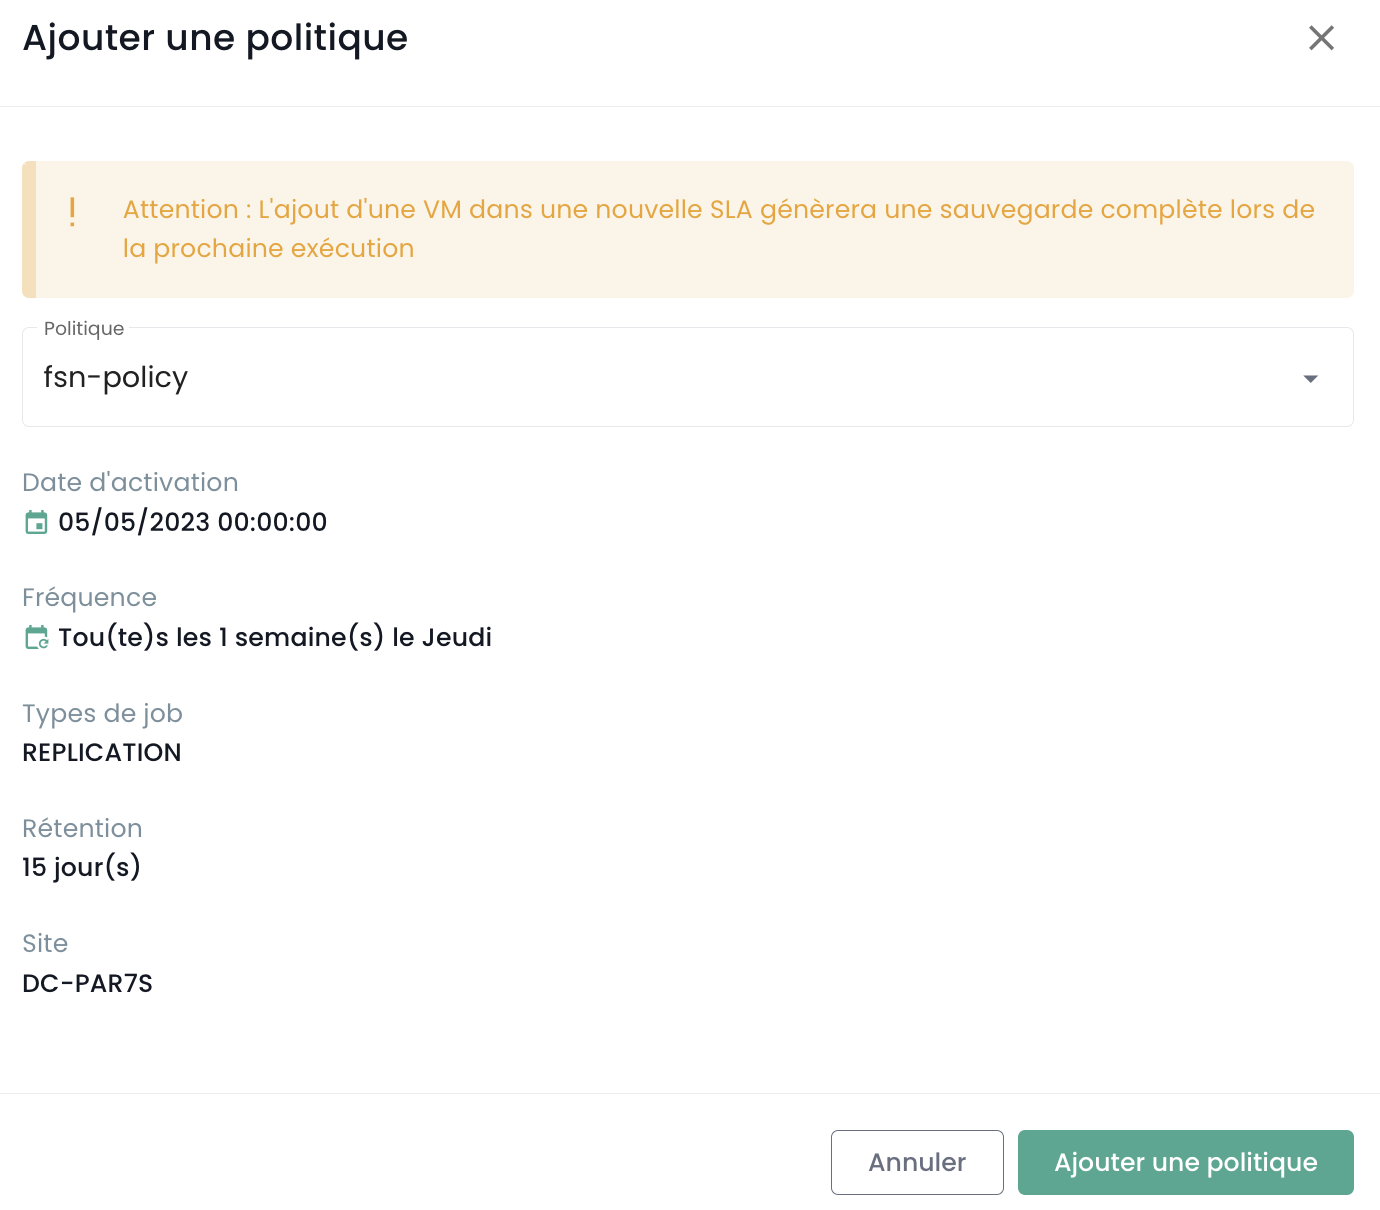This screenshot has width=1380, height=1210.
Task: Click the Date d'activation label
Action: [x=130, y=482]
